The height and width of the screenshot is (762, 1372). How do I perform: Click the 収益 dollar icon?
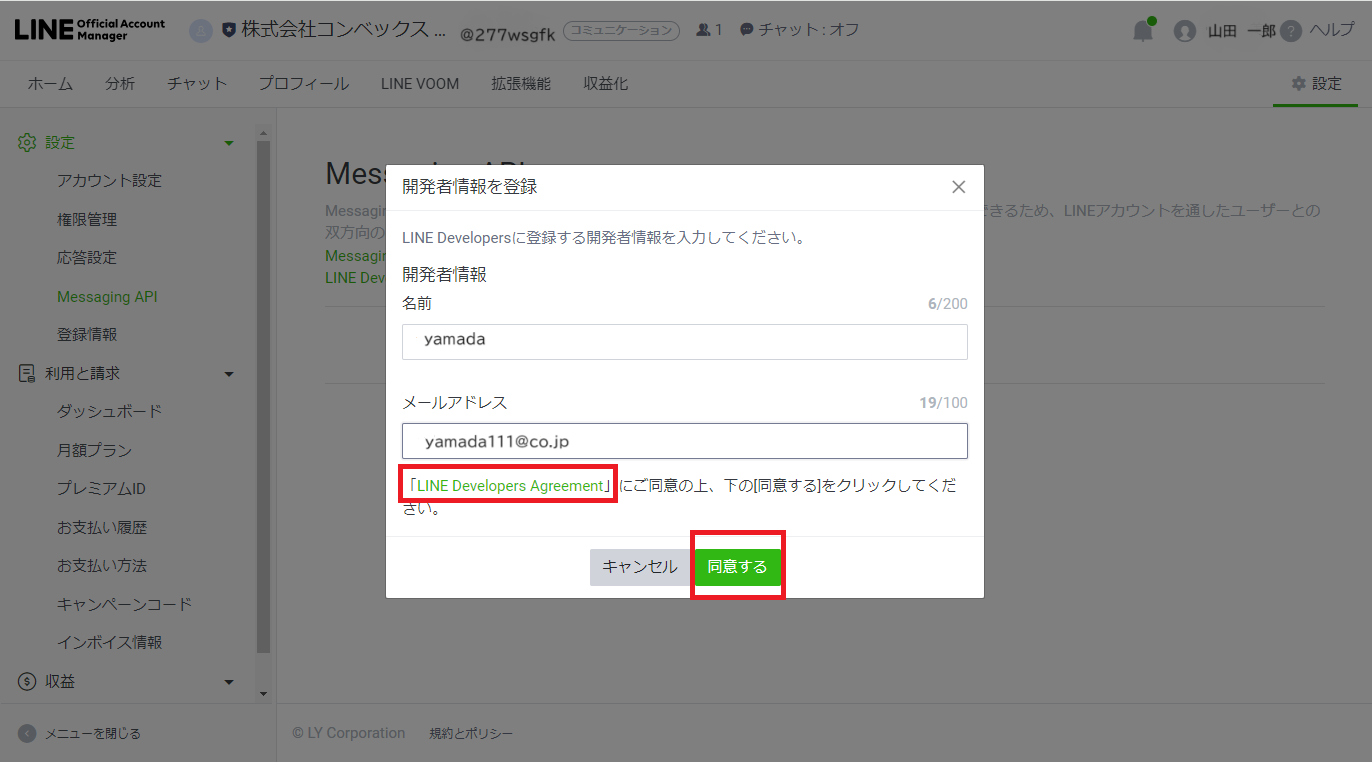point(28,682)
